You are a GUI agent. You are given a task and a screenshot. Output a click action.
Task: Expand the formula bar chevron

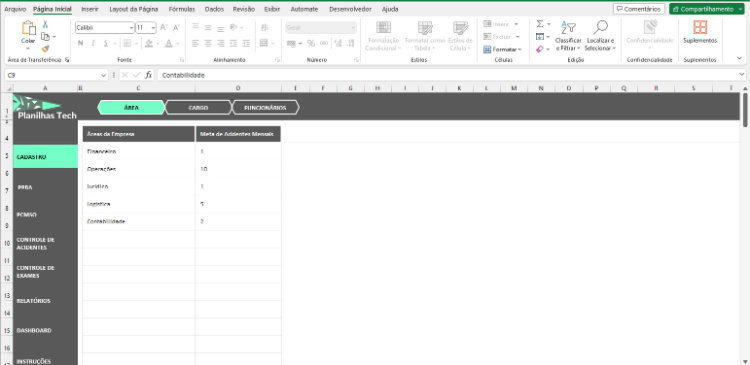tap(741, 75)
